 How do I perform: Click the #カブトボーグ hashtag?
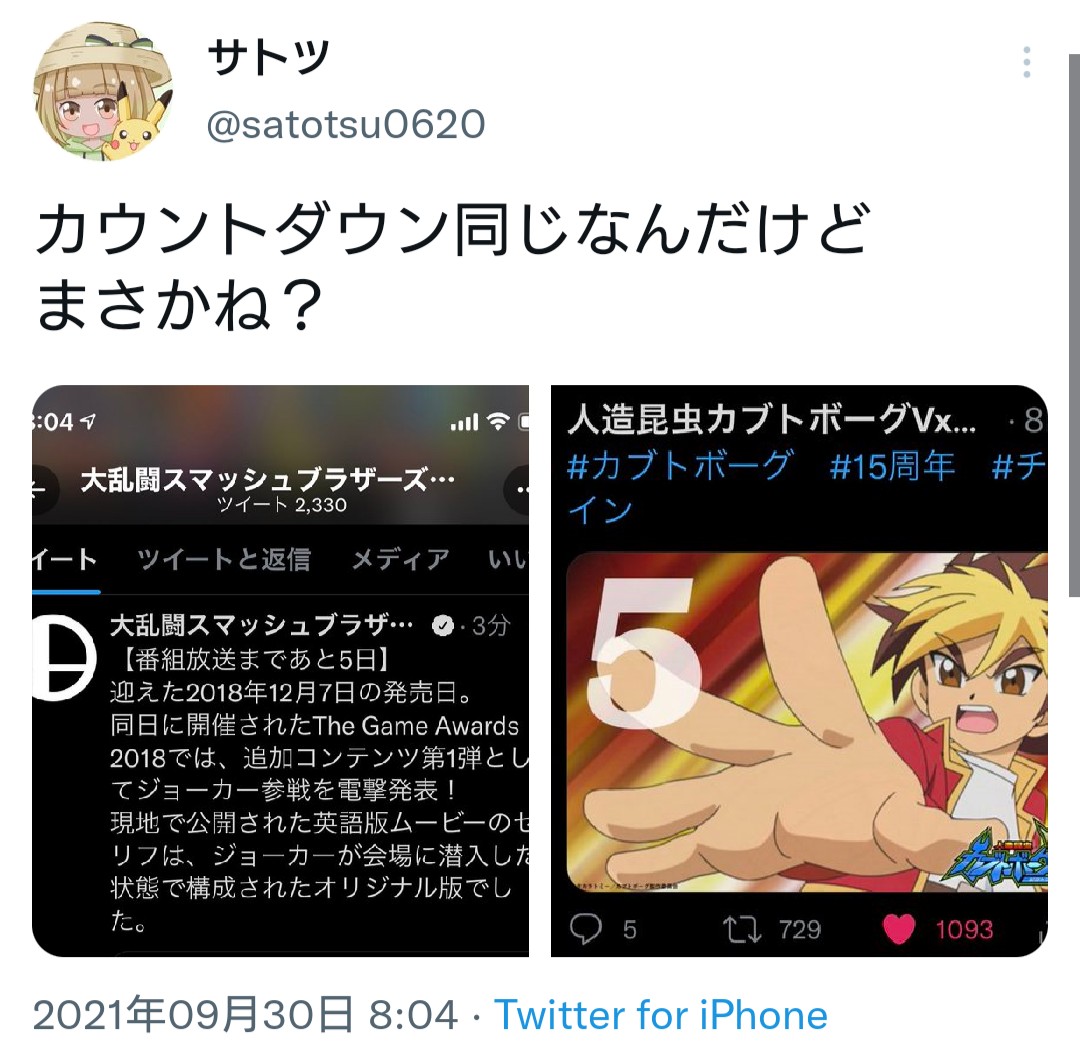click(x=679, y=466)
